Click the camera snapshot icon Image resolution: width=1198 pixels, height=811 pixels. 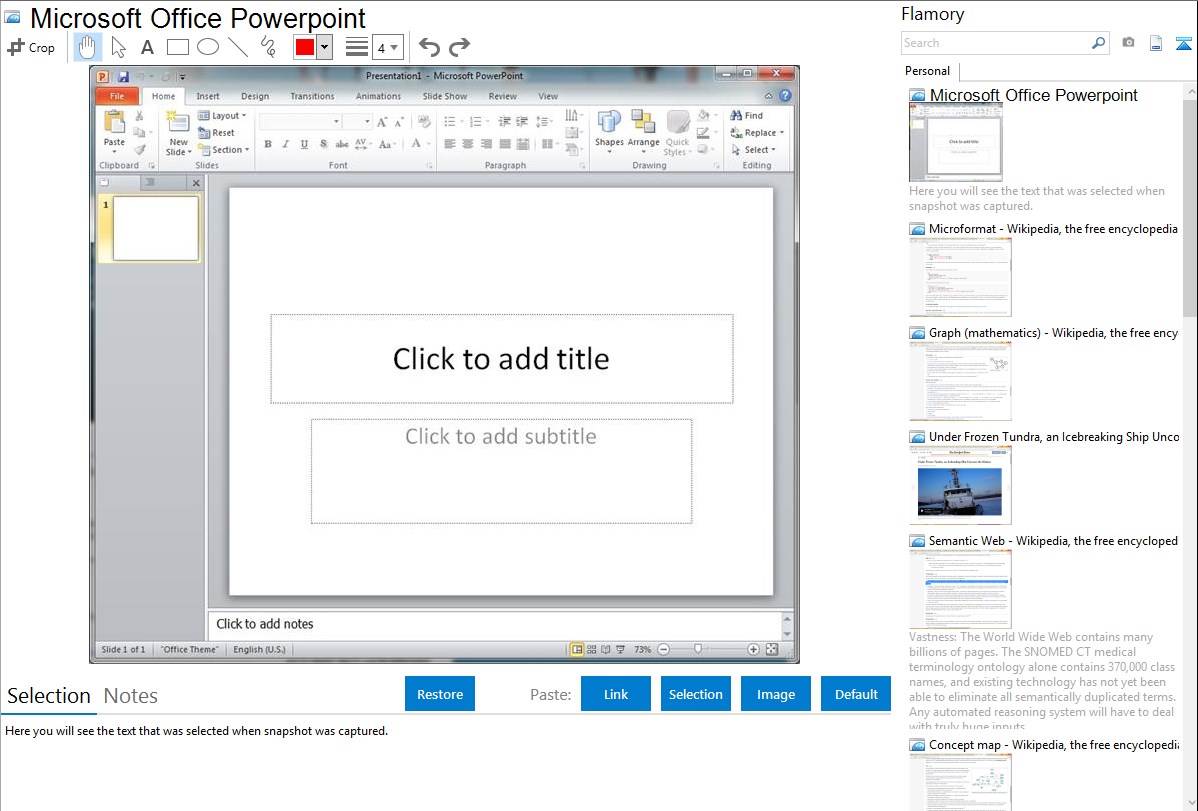pyautogui.click(x=1128, y=43)
